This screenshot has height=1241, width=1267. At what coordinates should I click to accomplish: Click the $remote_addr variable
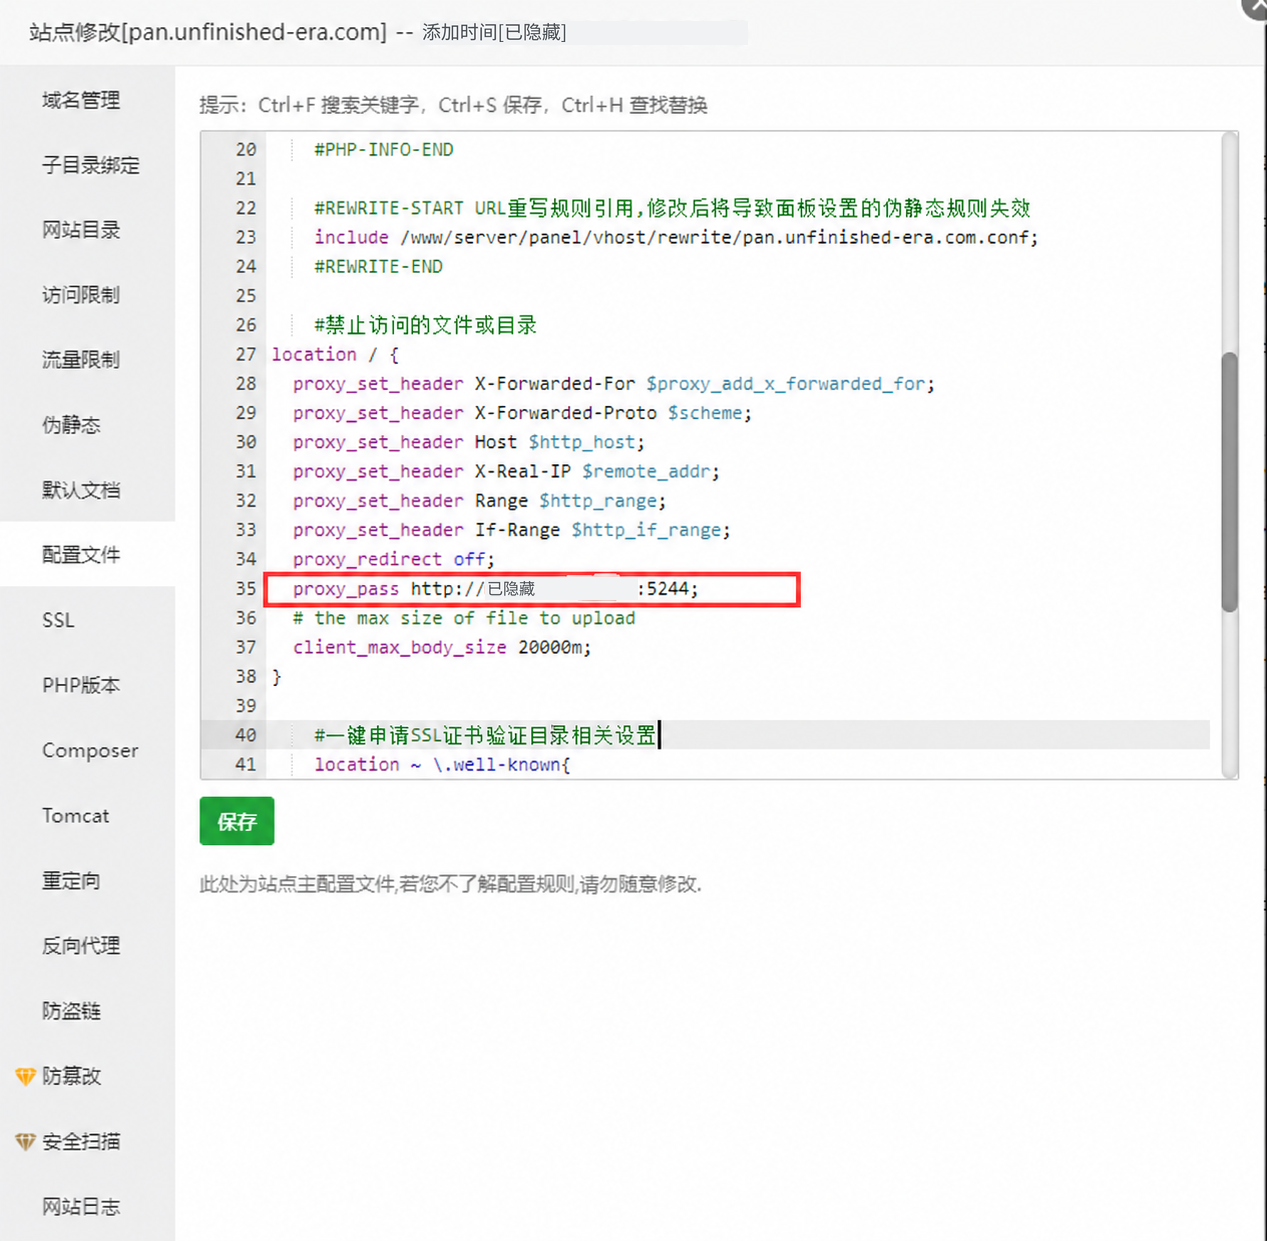click(647, 471)
